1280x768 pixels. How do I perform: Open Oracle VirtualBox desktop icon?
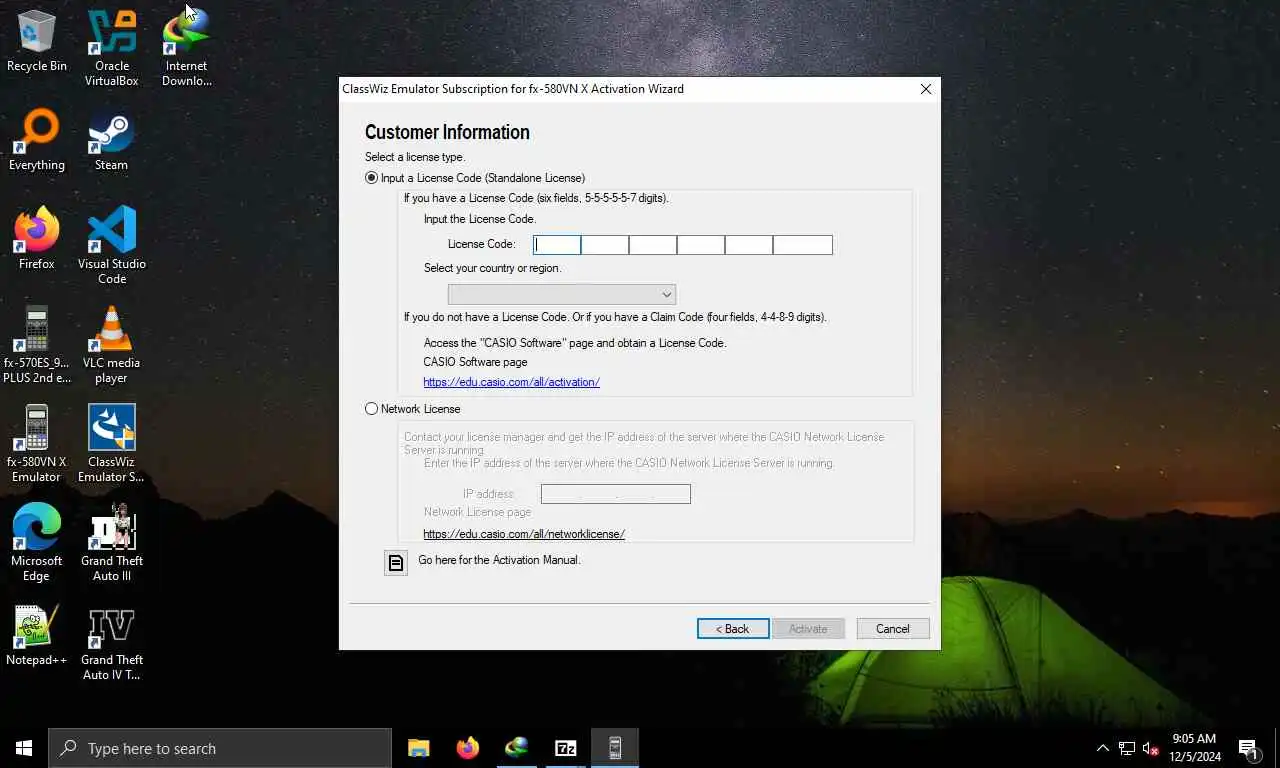coord(112,48)
